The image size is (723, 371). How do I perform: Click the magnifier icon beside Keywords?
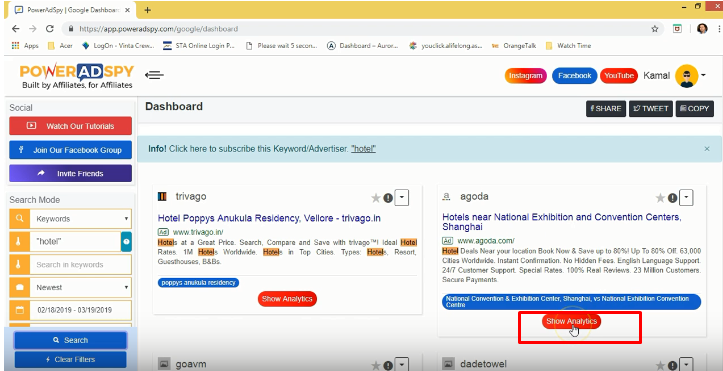19,219
